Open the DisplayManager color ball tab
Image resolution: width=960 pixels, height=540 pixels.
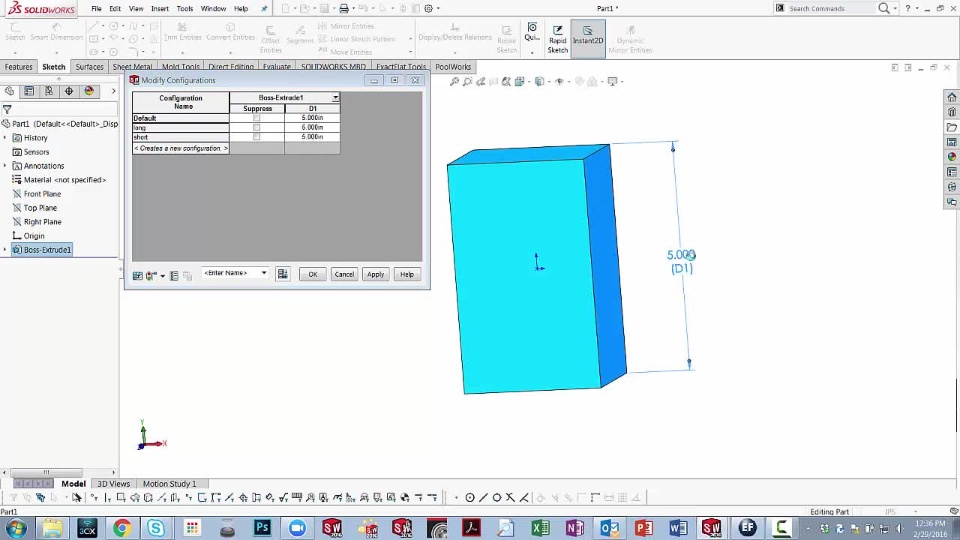89,91
